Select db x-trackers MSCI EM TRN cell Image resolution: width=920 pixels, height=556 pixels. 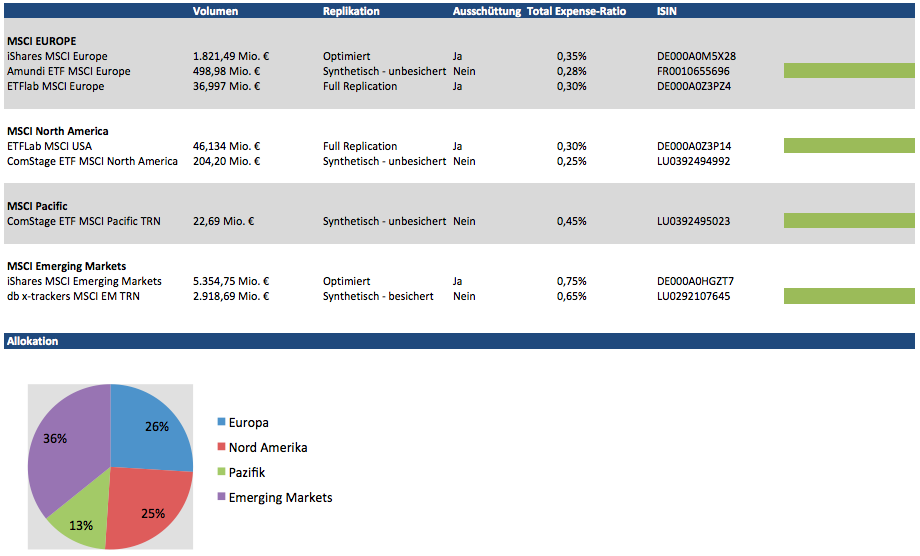click(x=73, y=296)
